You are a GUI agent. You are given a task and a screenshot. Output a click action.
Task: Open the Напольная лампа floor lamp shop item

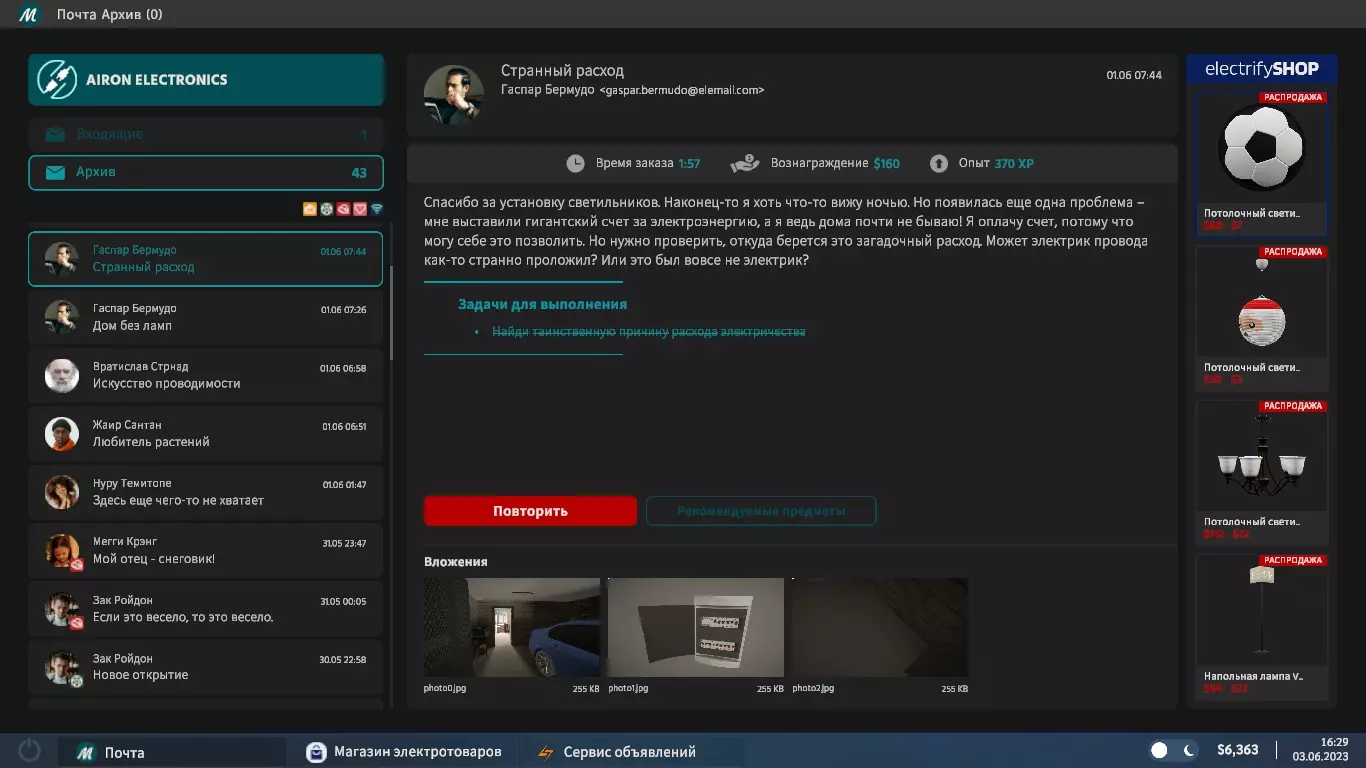(x=1262, y=627)
